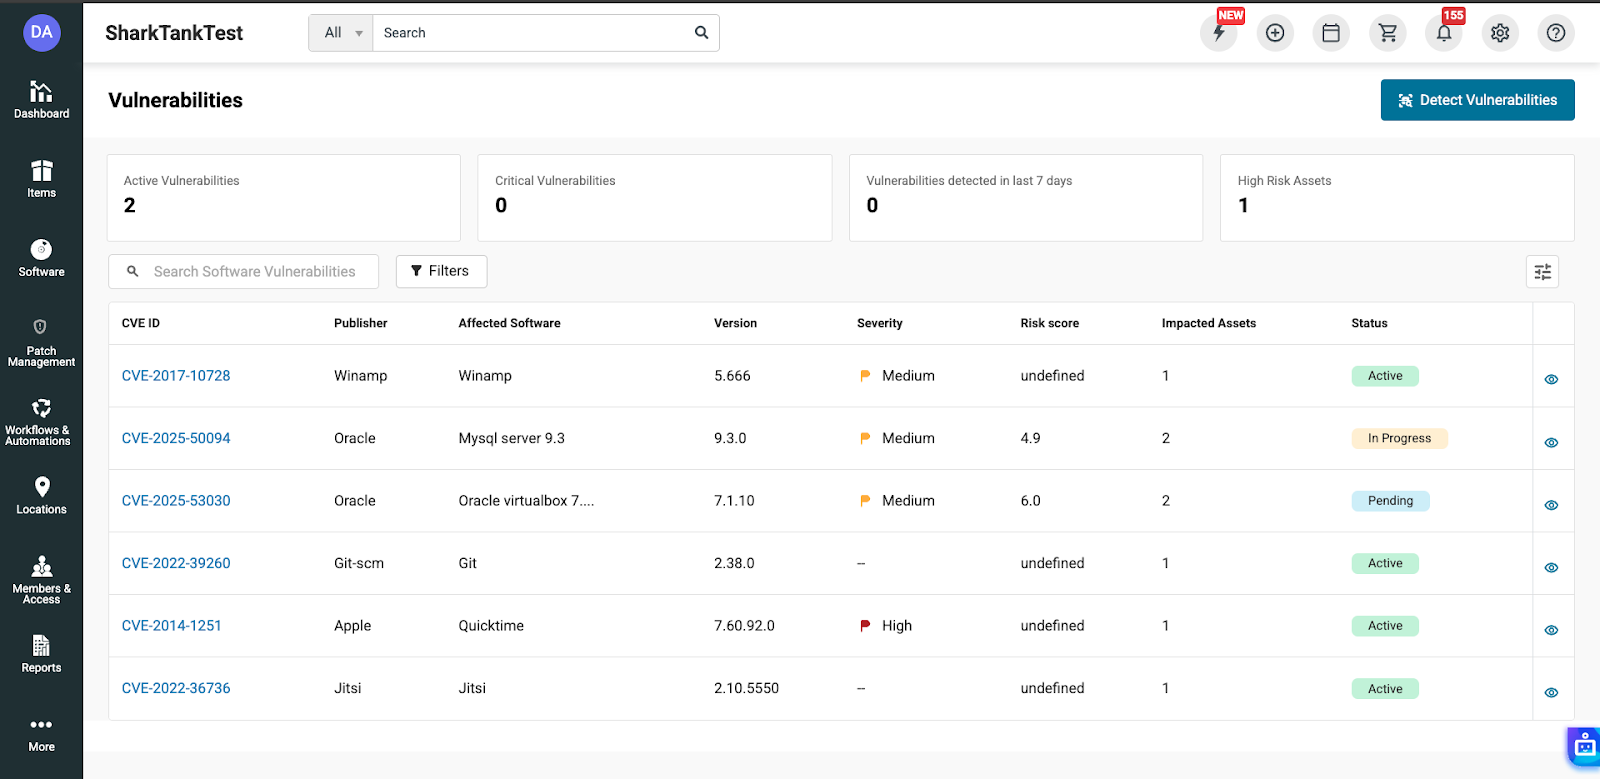Viewport: 1600px width, 779px height.
Task: Click the Affected Software column header
Action: coord(509,323)
